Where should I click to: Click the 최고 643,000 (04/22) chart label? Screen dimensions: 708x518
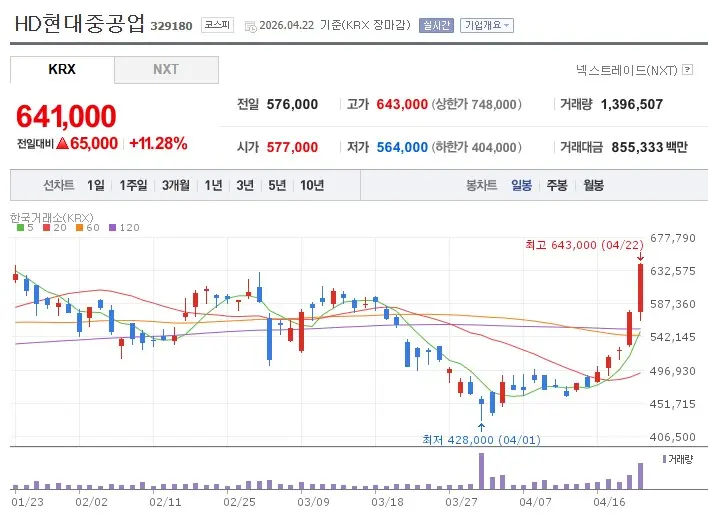click(x=584, y=245)
